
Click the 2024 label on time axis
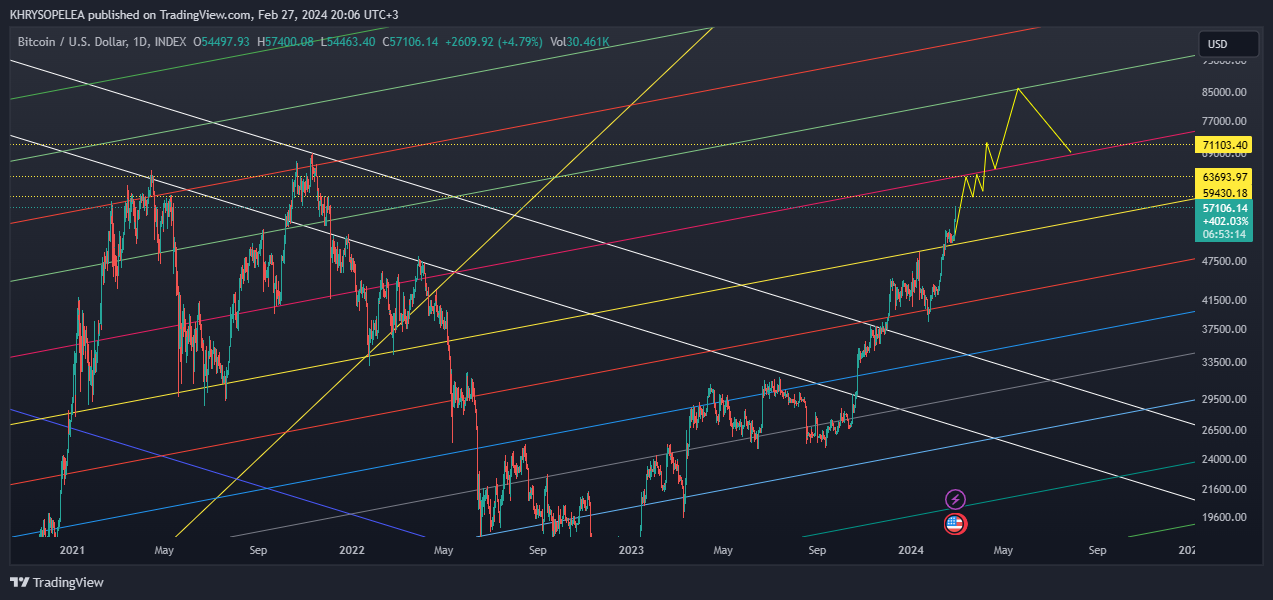pyautogui.click(x=910, y=550)
